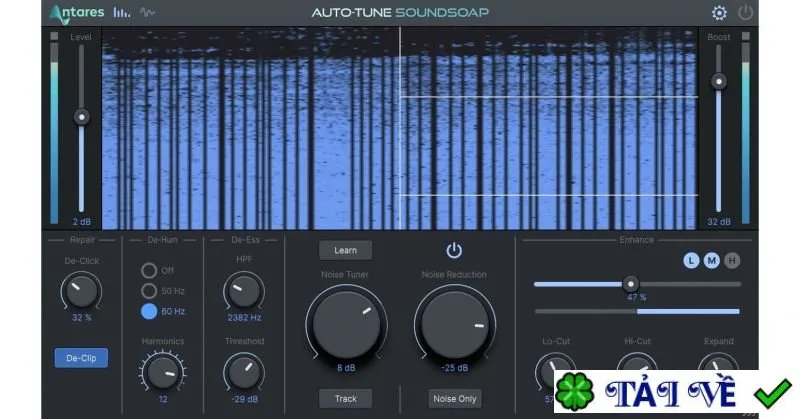Enable the L band in Enhance
This screenshot has height=419, width=800.
pyautogui.click(x=691, y=261)
